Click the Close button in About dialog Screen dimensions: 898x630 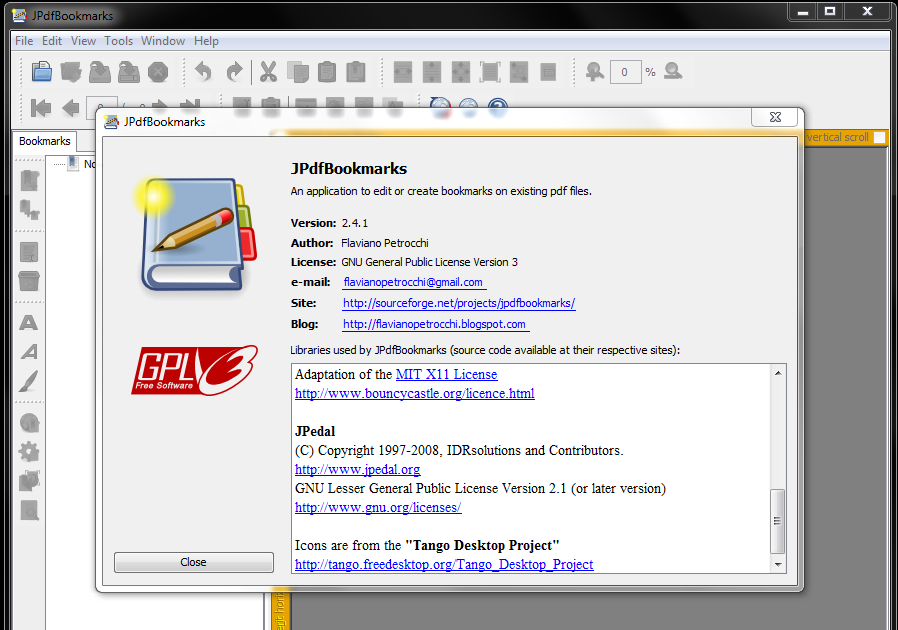coord(194,562)
